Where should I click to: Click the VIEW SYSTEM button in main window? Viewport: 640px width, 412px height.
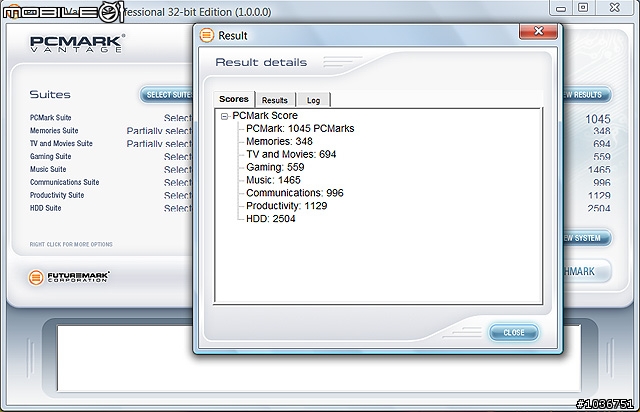click(x=586, y=238)
